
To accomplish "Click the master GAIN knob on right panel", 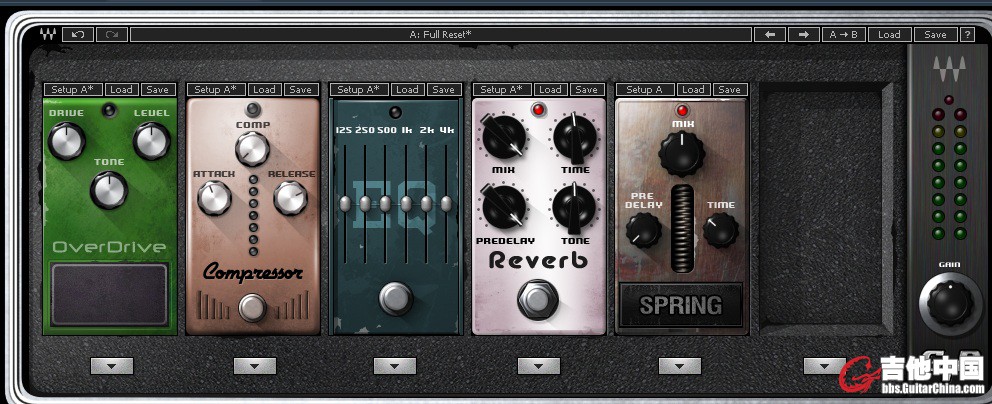I will (x=947, y=301).
